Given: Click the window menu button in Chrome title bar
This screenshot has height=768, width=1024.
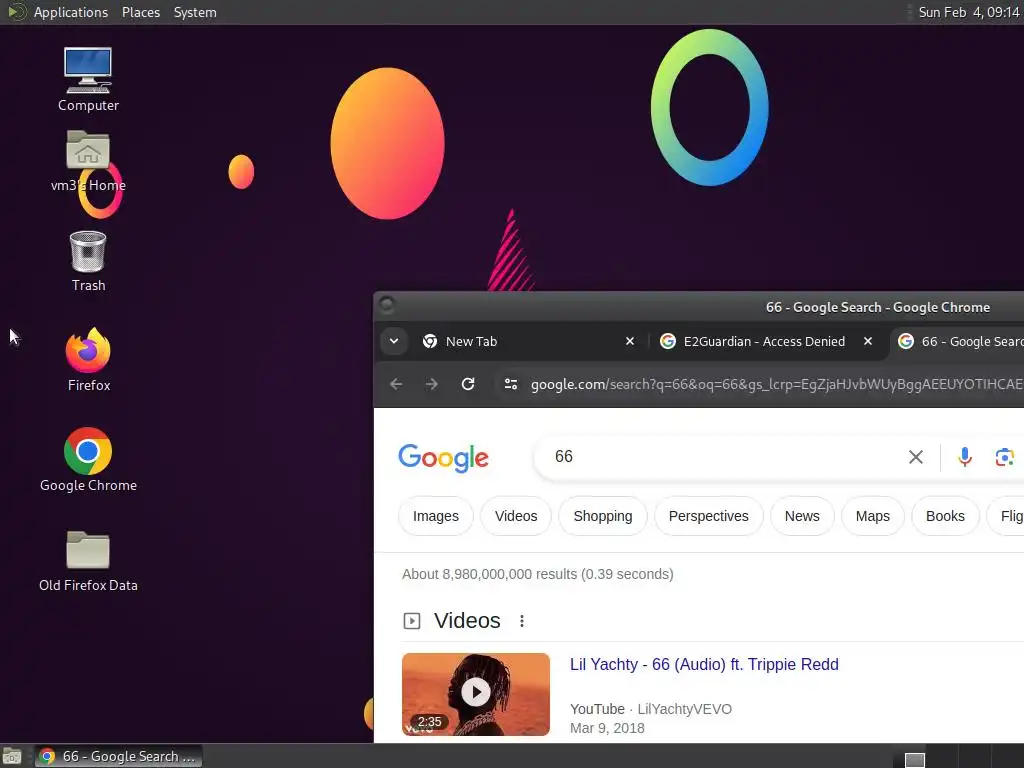Looking at the screenshot, I should (x=387, y=305).
